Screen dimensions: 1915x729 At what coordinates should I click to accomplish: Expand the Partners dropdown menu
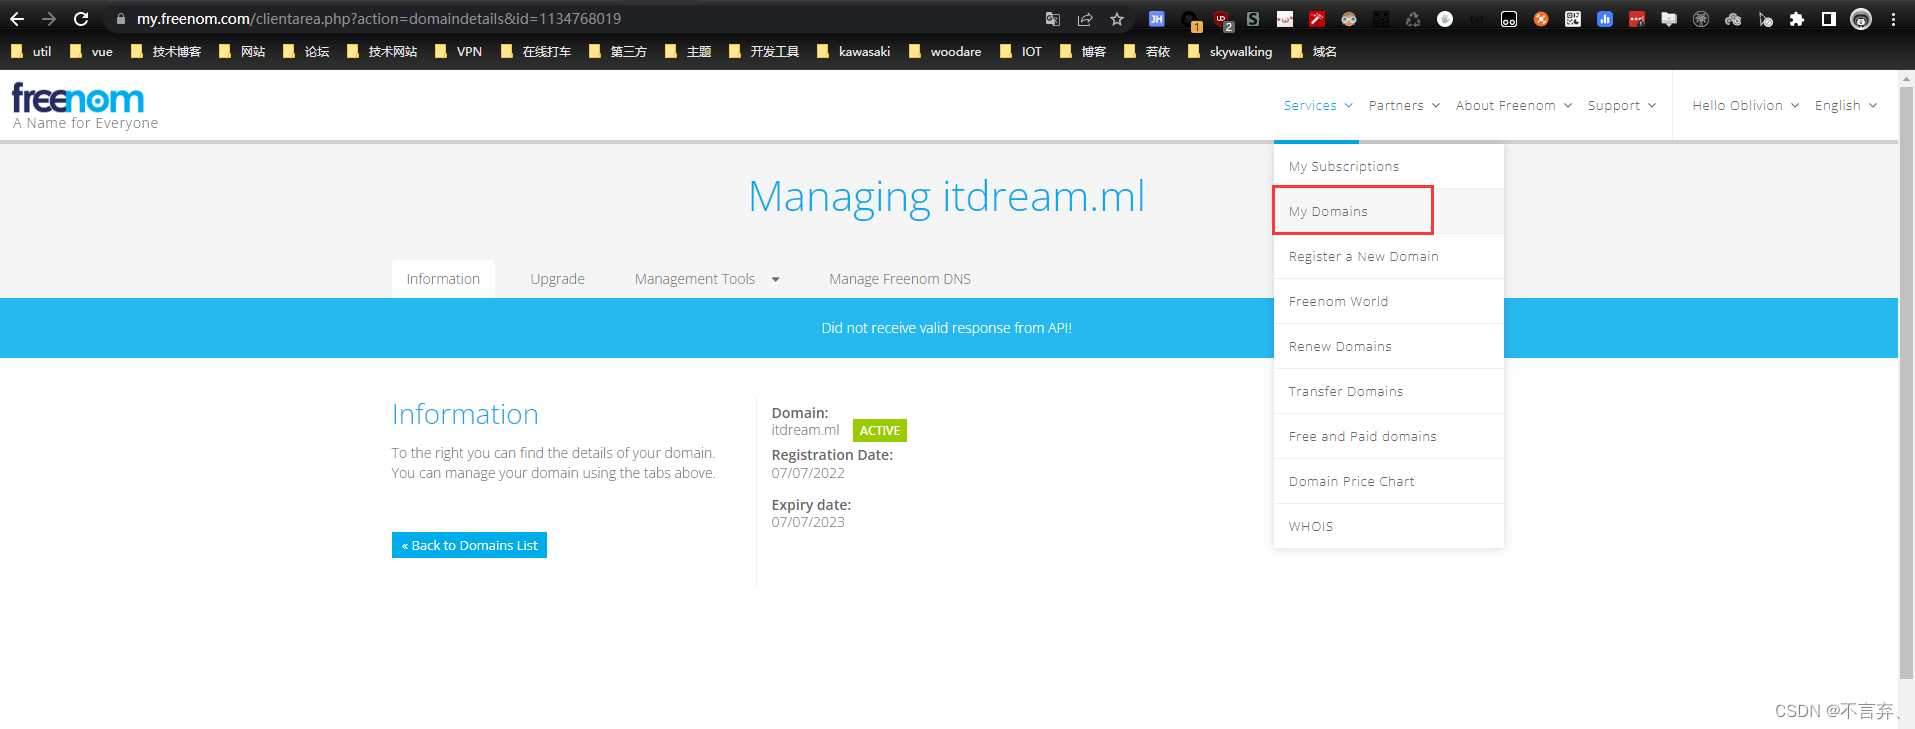pyautogui.click(x=1404, y=105)
